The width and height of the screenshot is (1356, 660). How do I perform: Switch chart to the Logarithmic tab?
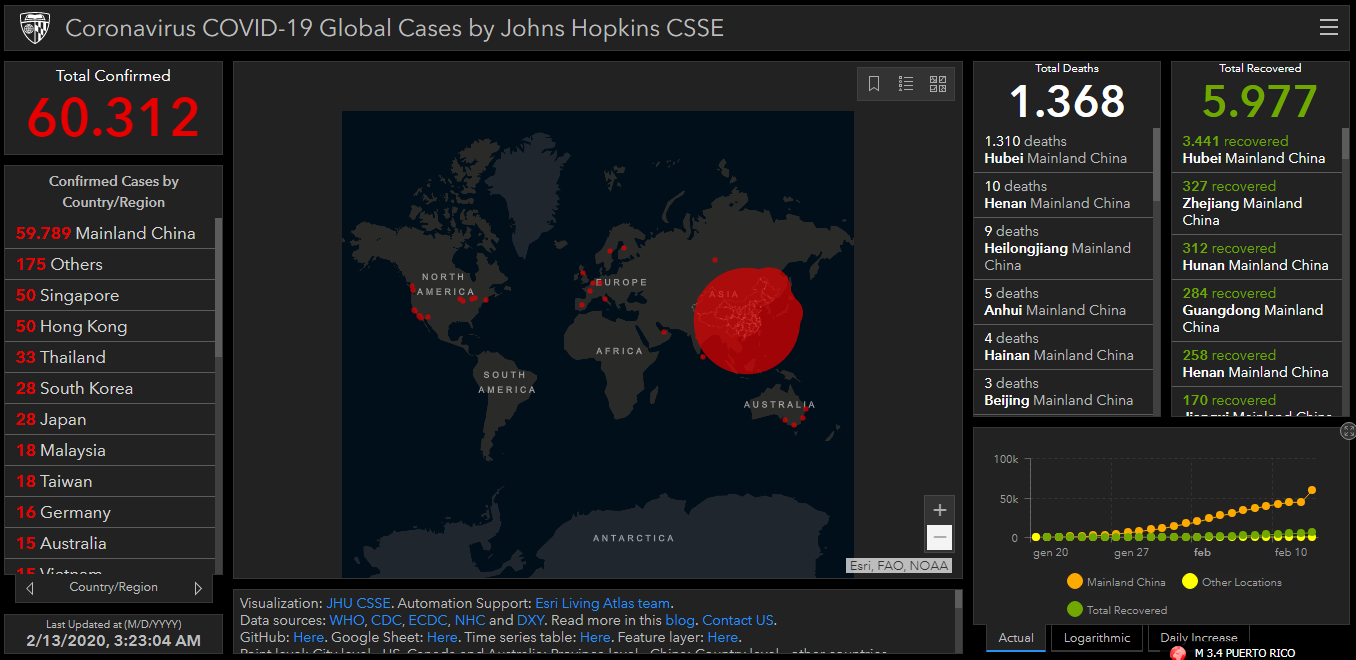[1097, 638]
